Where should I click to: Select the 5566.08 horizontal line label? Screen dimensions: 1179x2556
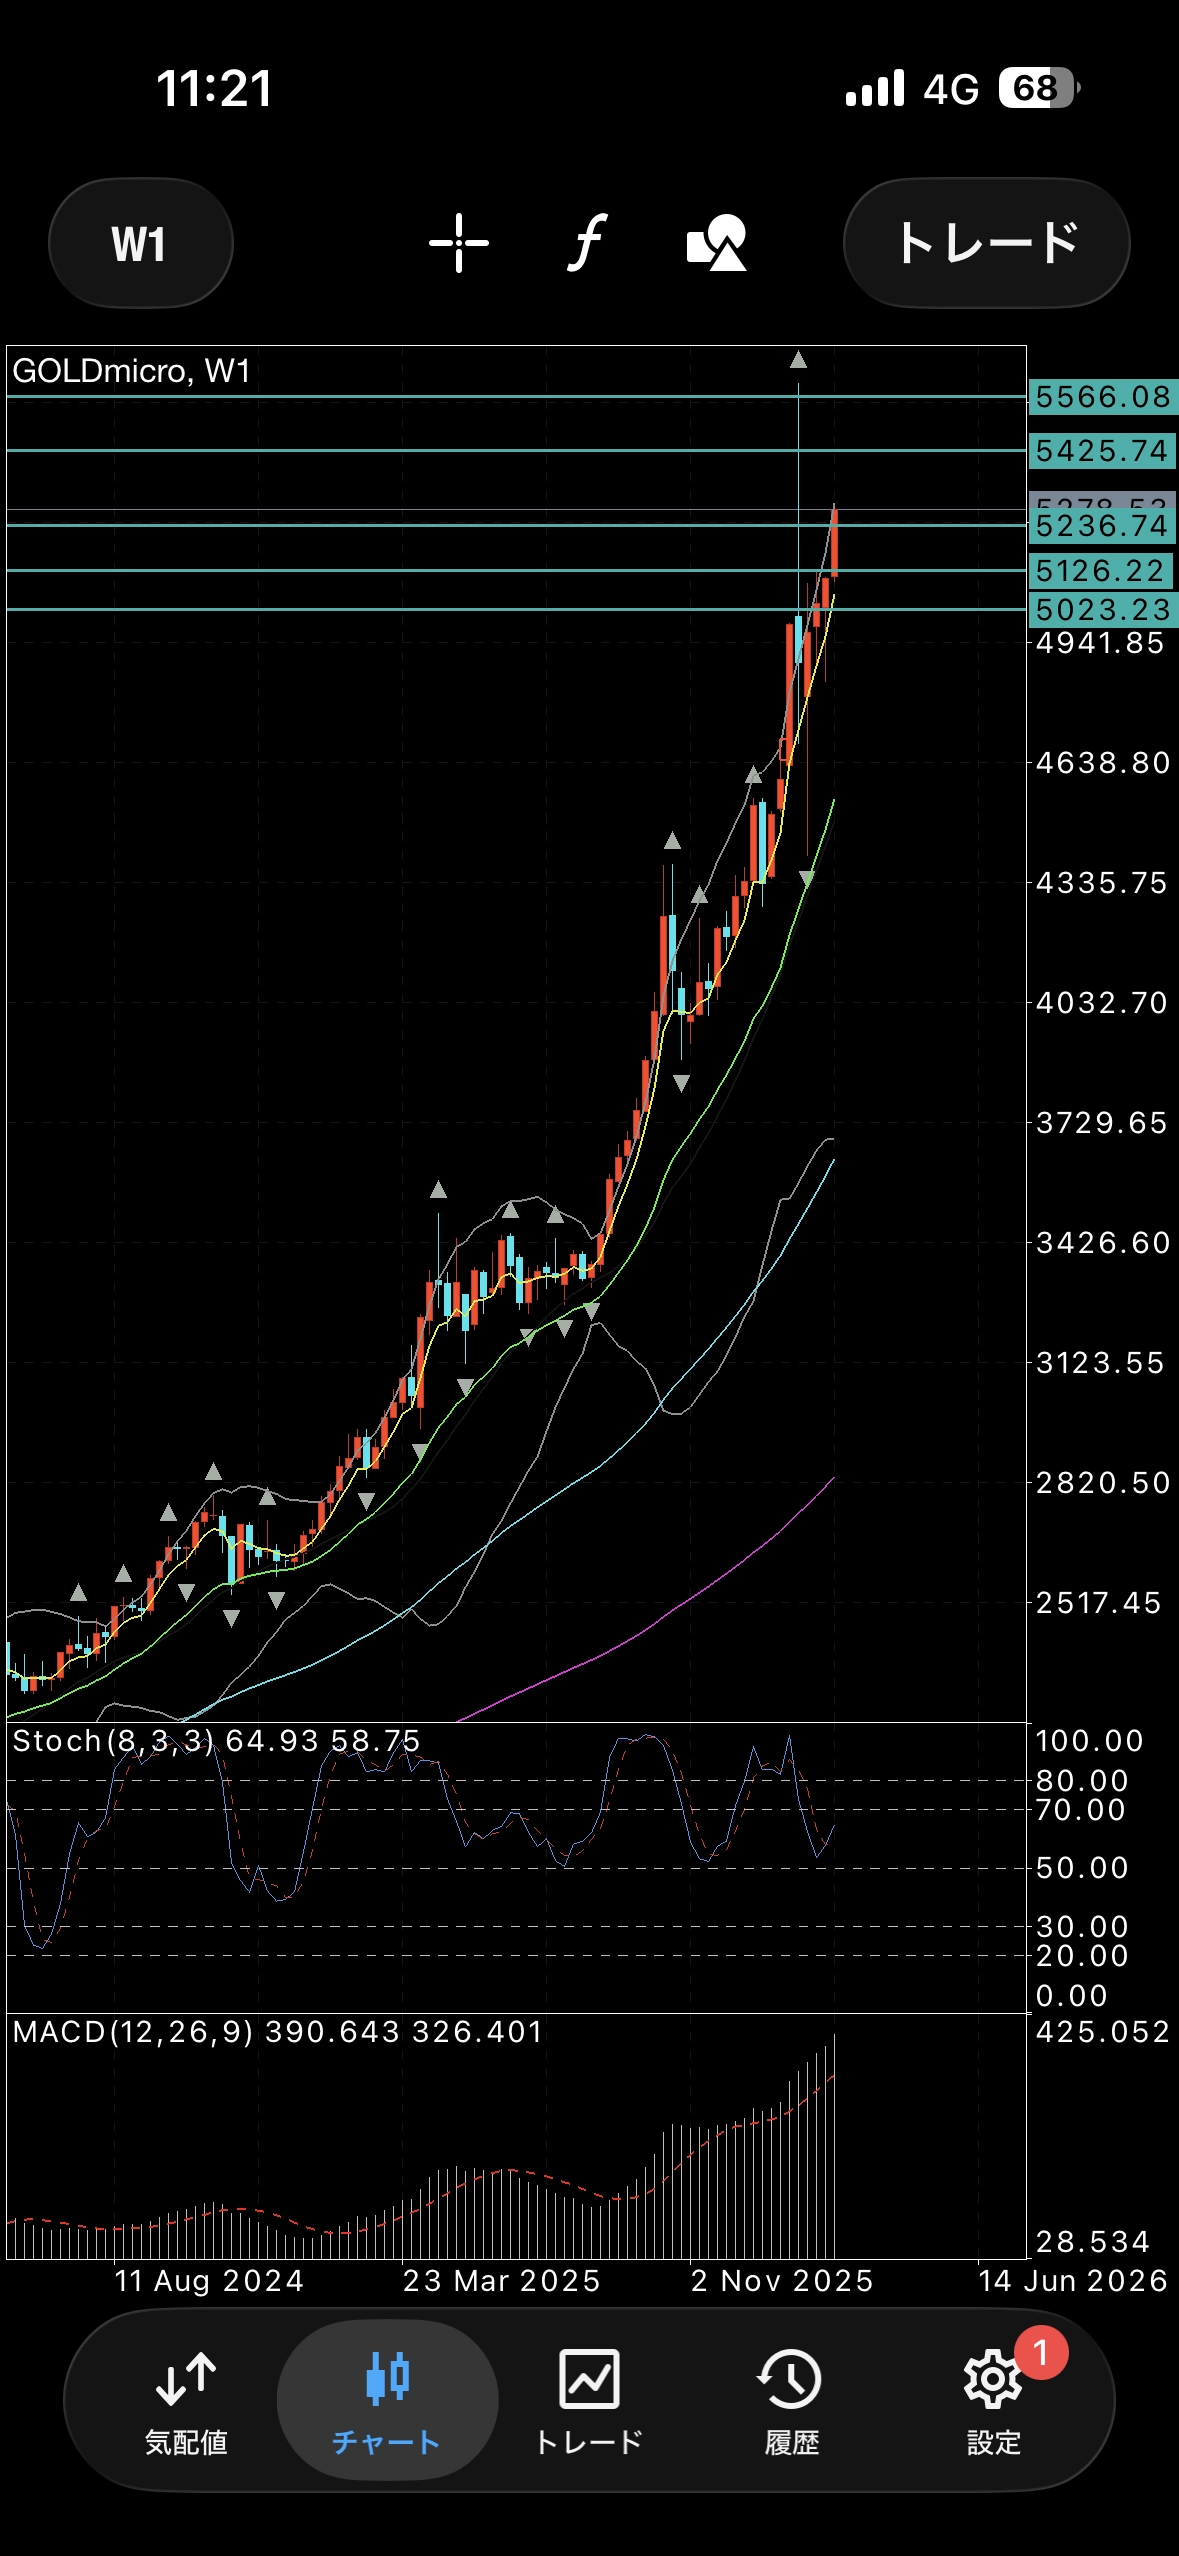[x=1102, y=397]
